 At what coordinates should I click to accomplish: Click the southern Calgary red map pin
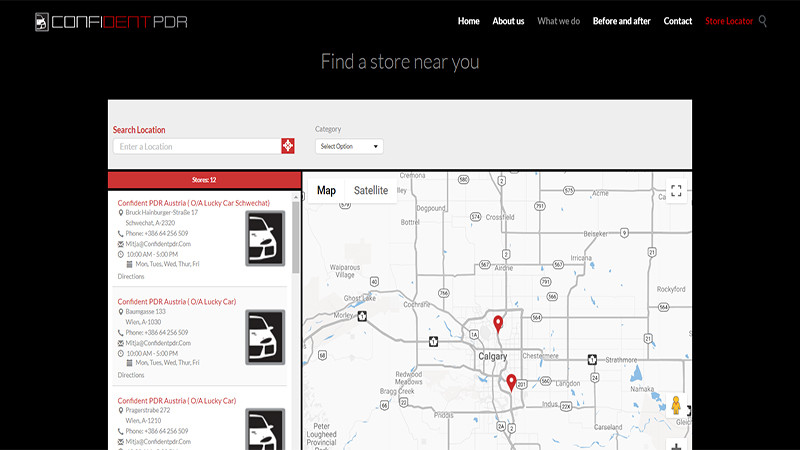point(511,382)
